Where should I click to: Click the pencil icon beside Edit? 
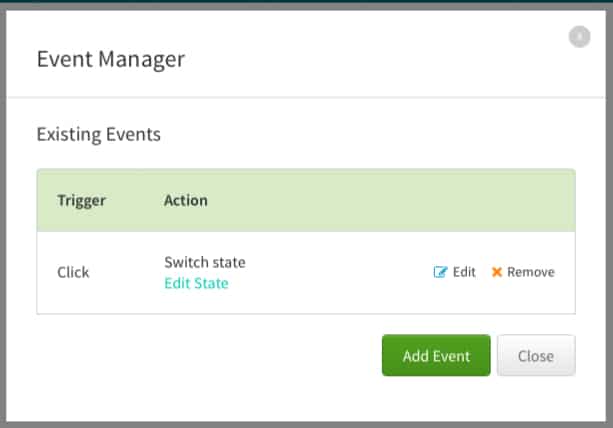440,272
